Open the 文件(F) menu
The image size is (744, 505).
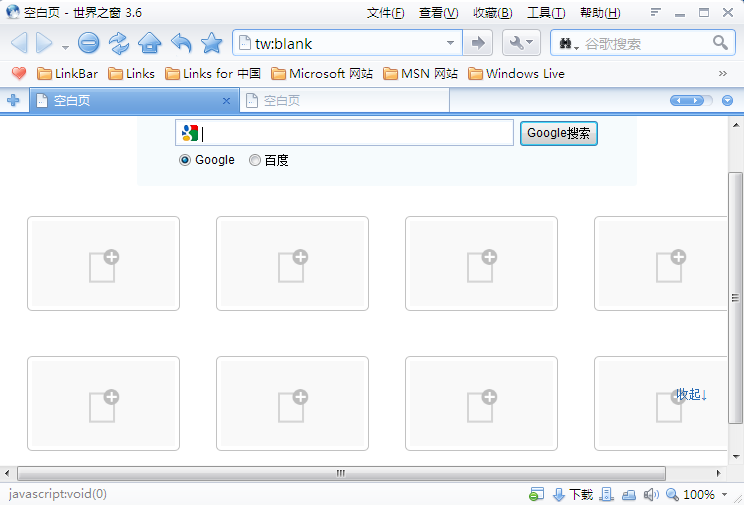385,13
